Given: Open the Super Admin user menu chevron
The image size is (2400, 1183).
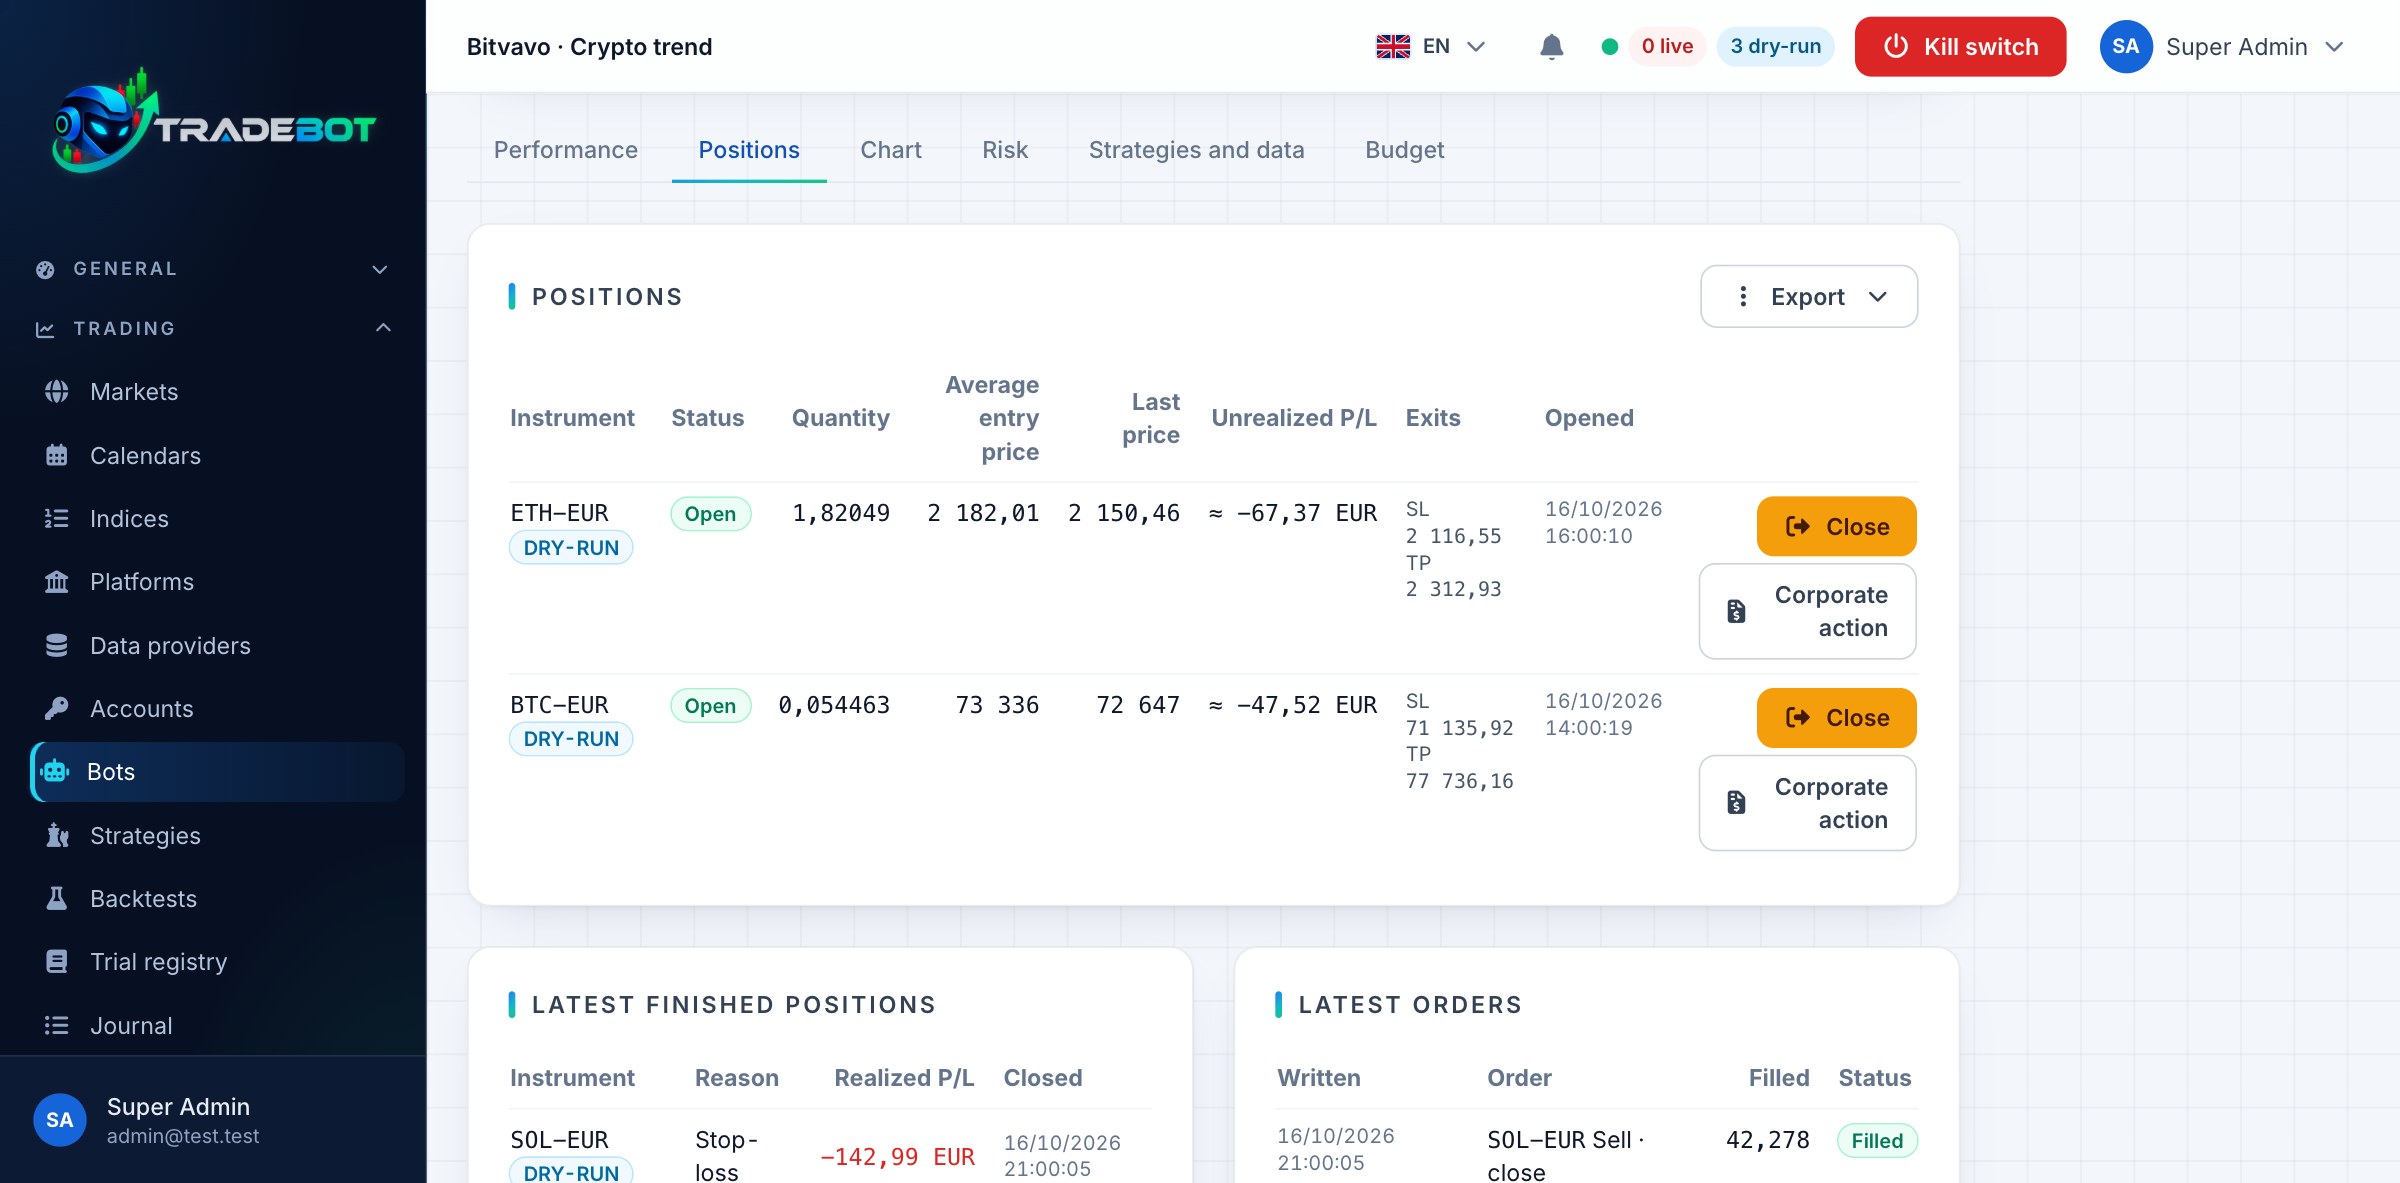Looking at the screenshot, I should [x=2335, y=47].
